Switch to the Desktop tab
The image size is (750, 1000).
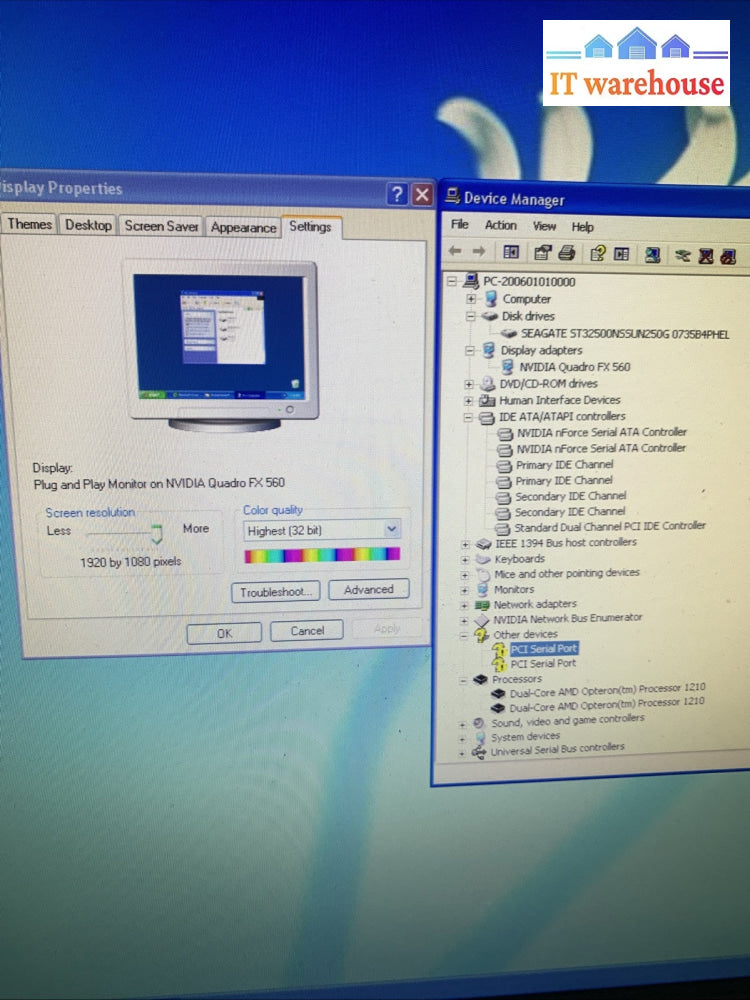point(88,224)
